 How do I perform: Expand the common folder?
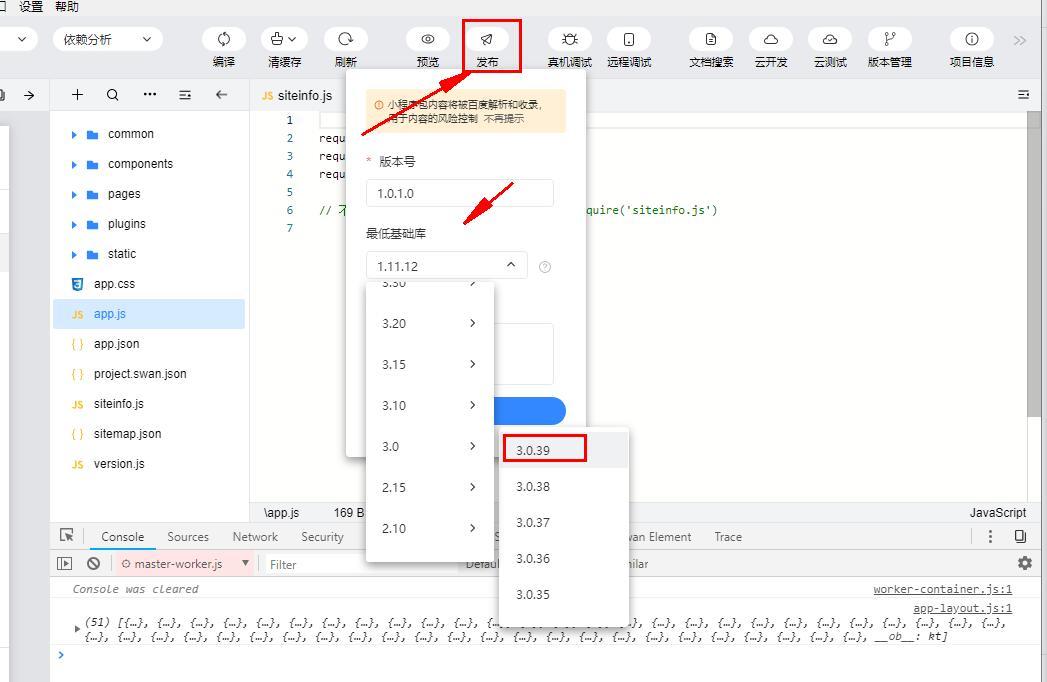tap(74, 134)
